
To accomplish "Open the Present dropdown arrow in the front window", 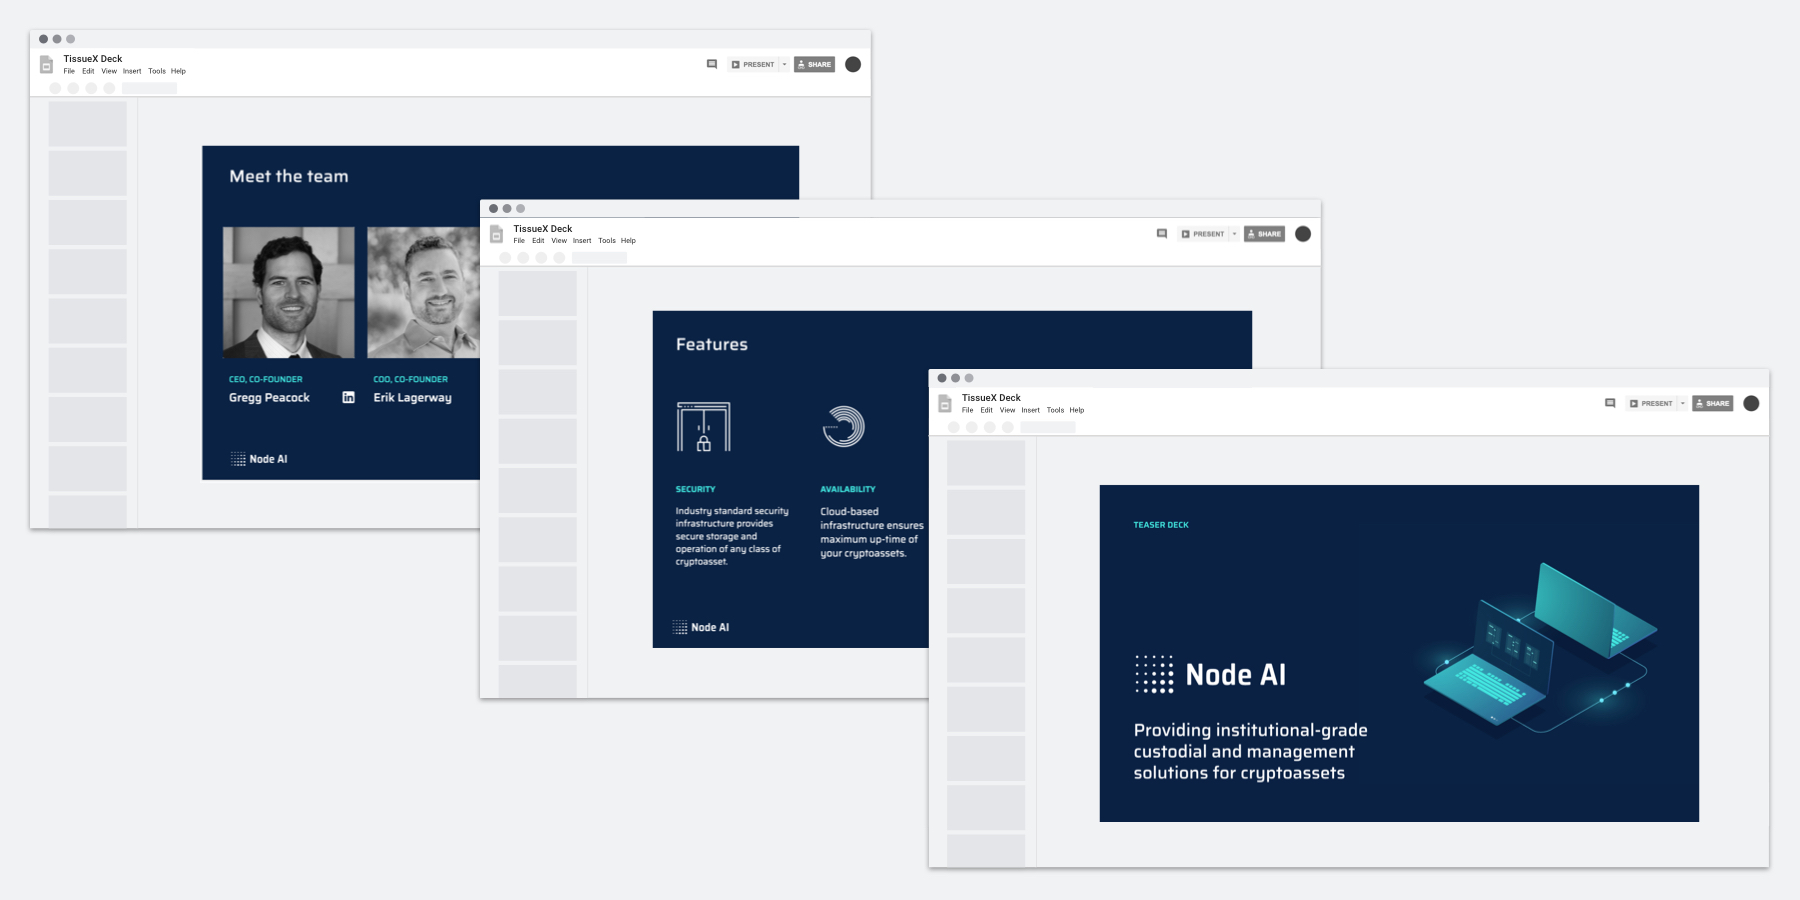I will [1685, 404].
